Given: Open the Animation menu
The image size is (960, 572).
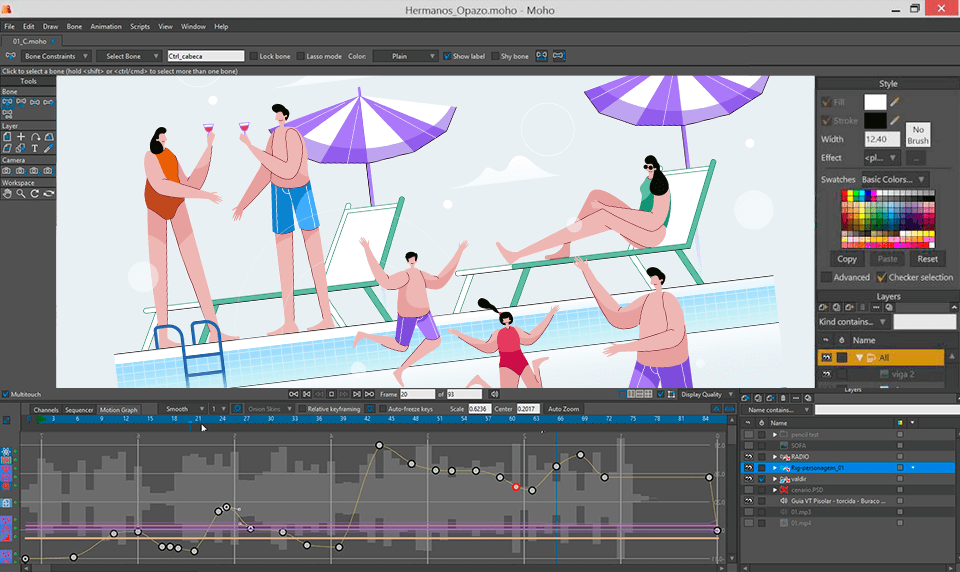Looking at the screenshot, I should pos(105,26).
